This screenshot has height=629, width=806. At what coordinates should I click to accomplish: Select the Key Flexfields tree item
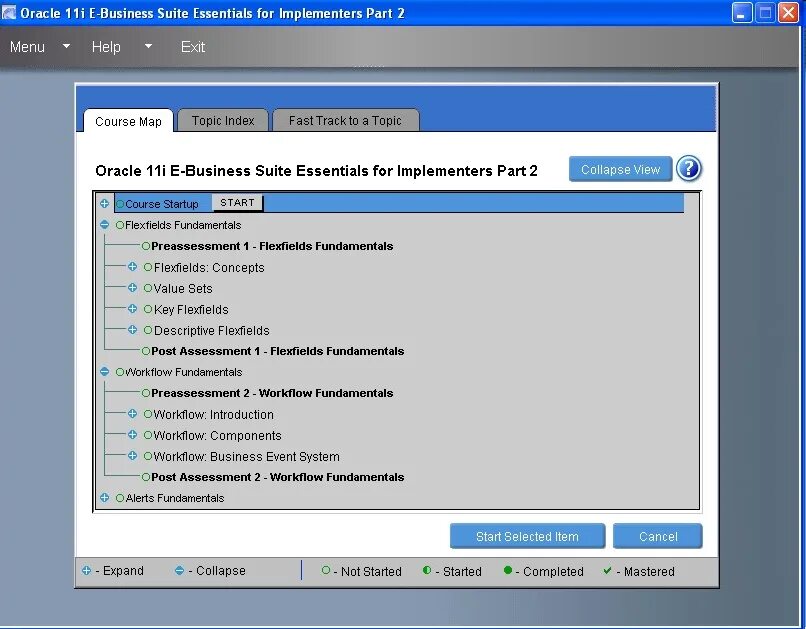coord(191,309)
